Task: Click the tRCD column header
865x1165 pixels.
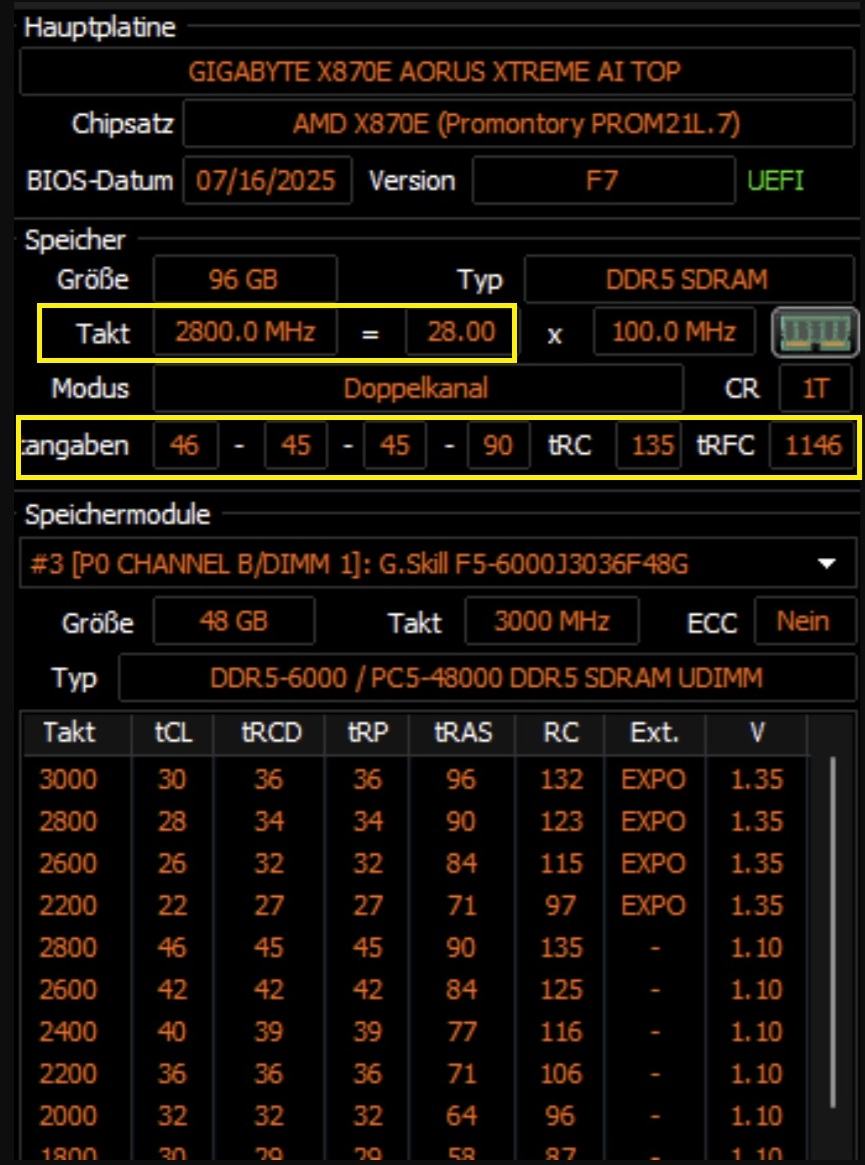Action: (270, 733)
